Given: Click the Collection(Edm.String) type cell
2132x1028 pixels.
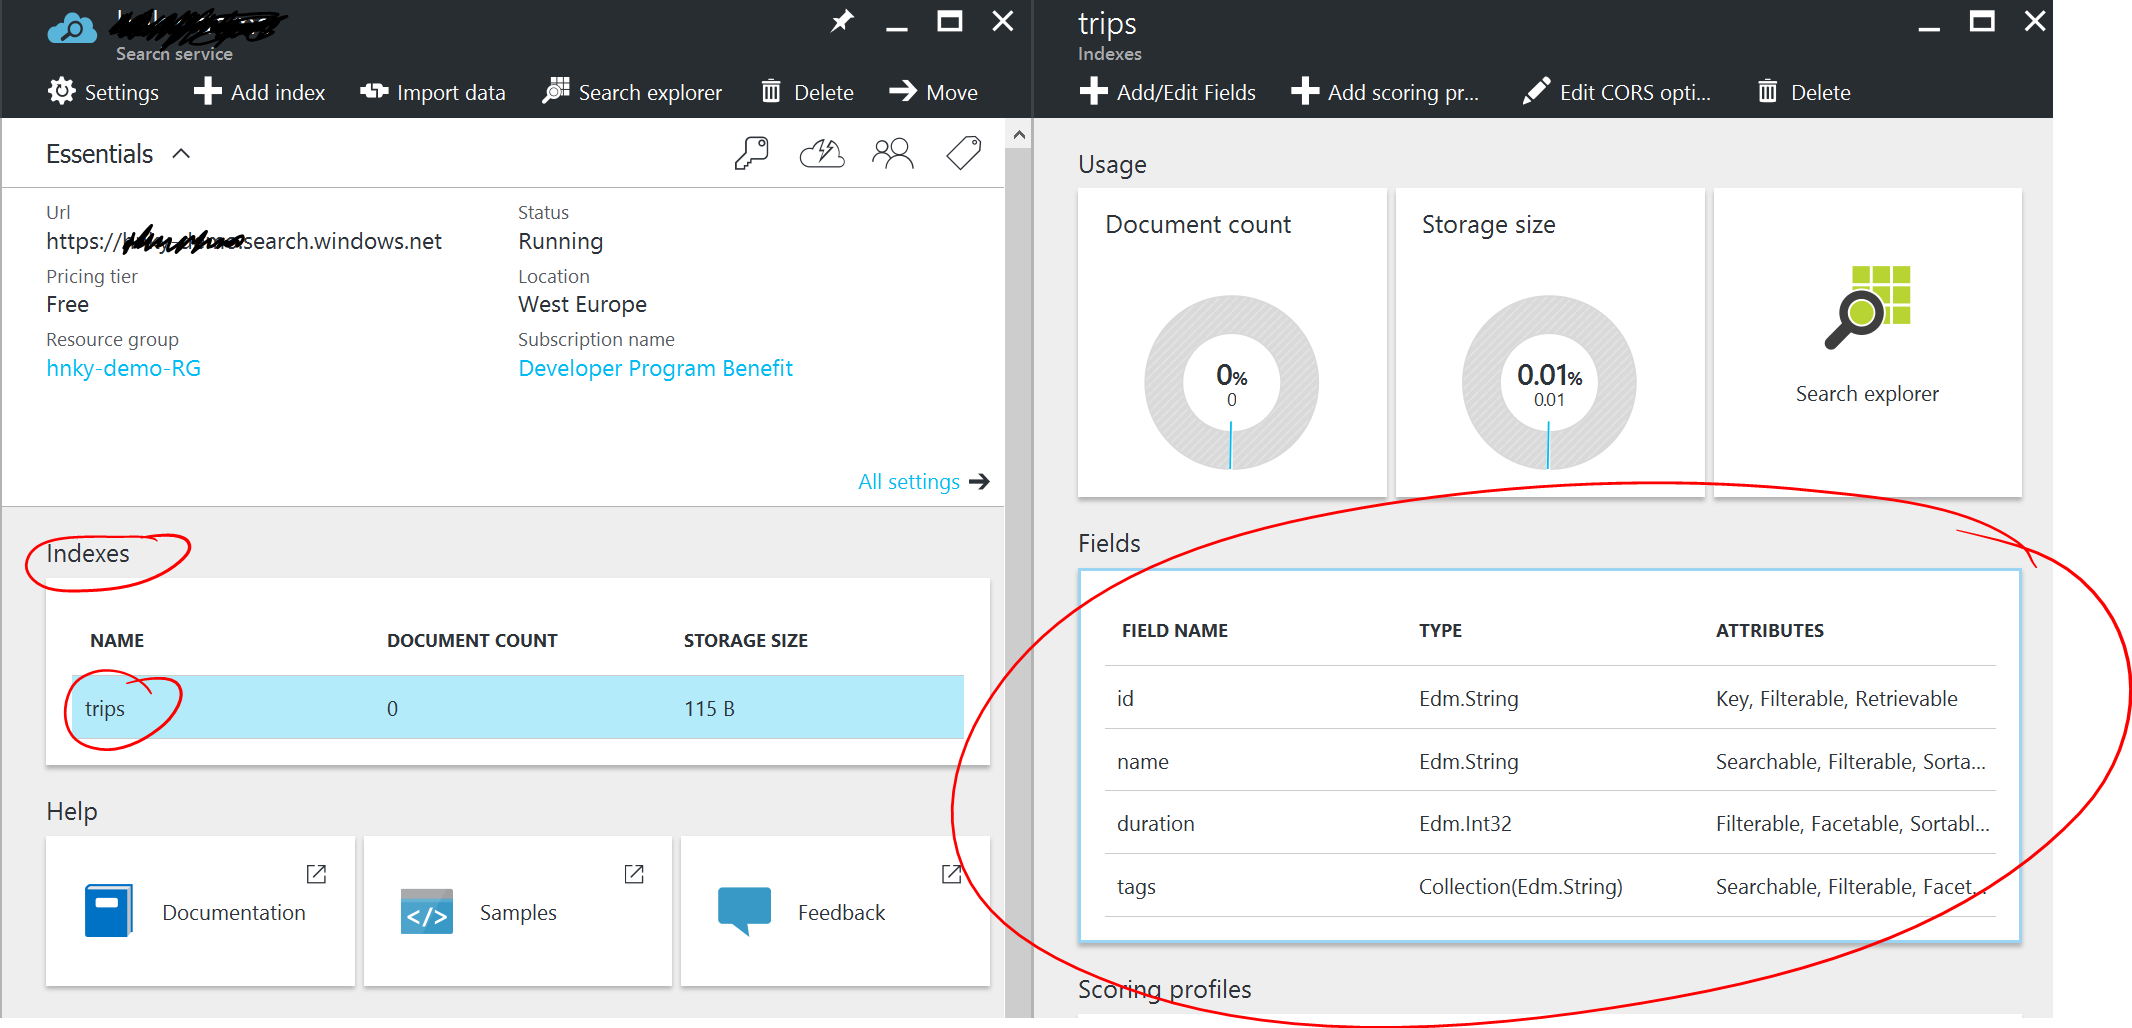Looking at the screenshot, I should click(1520, 887).
